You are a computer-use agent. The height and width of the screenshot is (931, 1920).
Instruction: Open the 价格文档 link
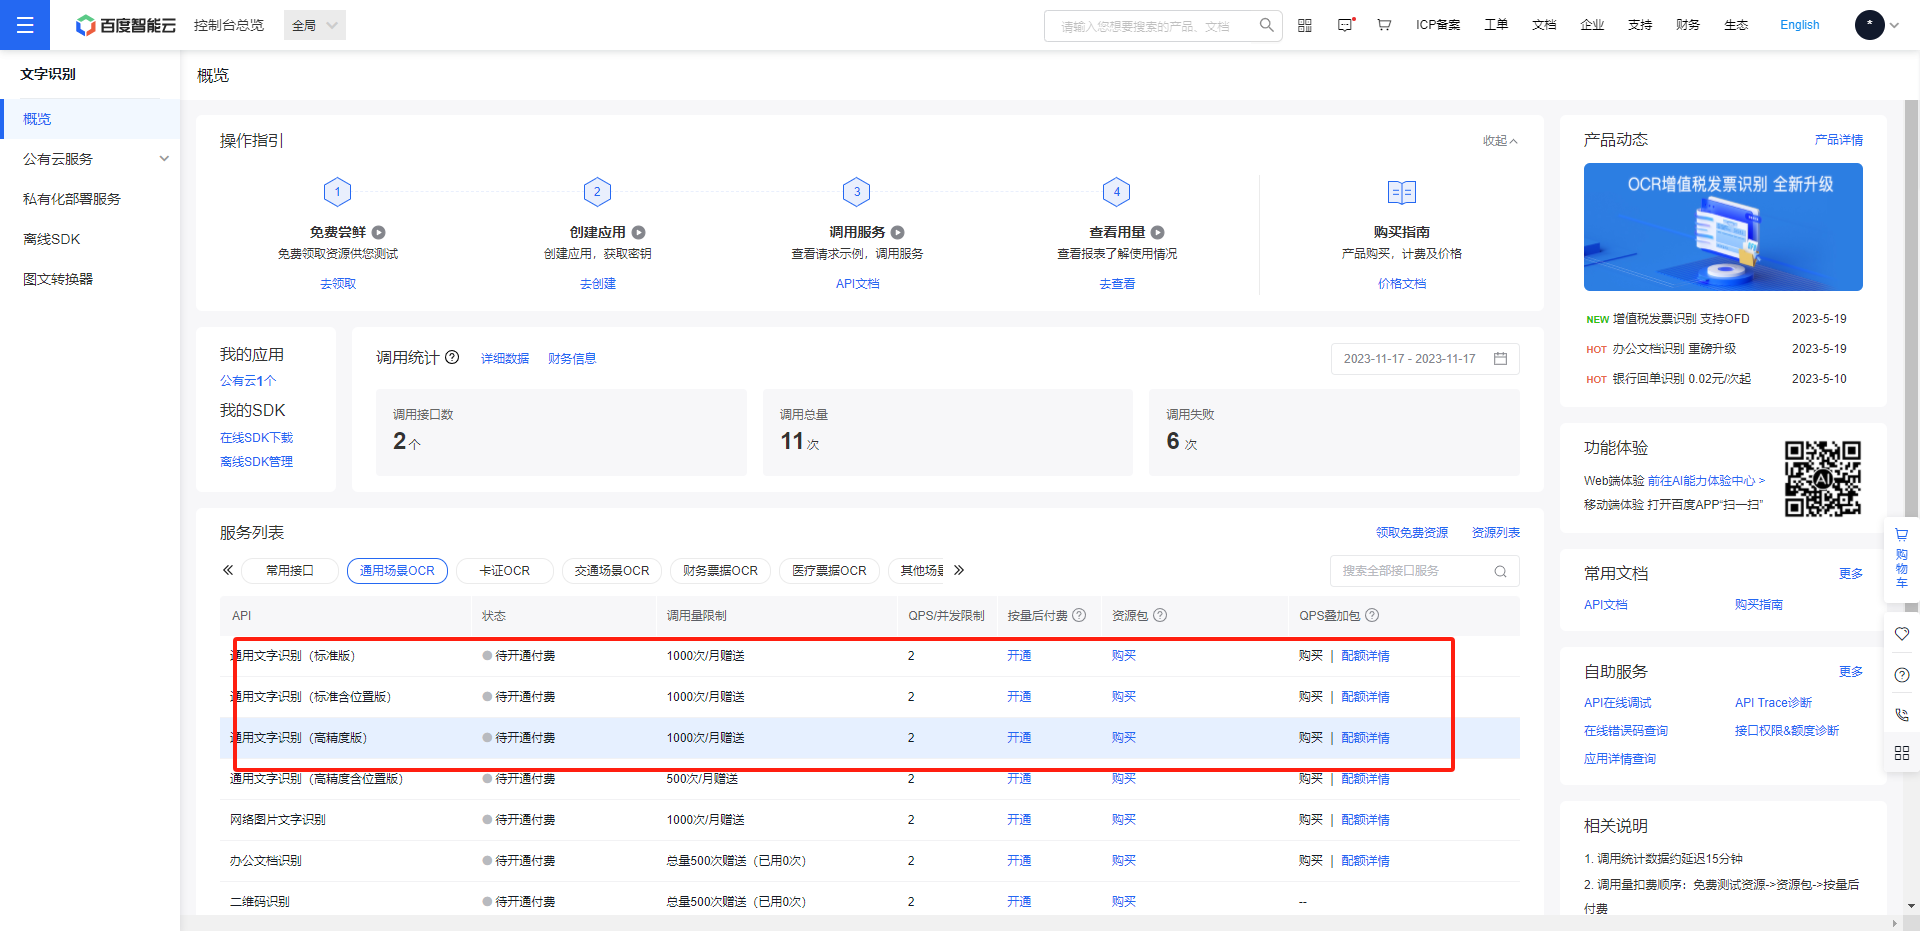[1402, 284]
